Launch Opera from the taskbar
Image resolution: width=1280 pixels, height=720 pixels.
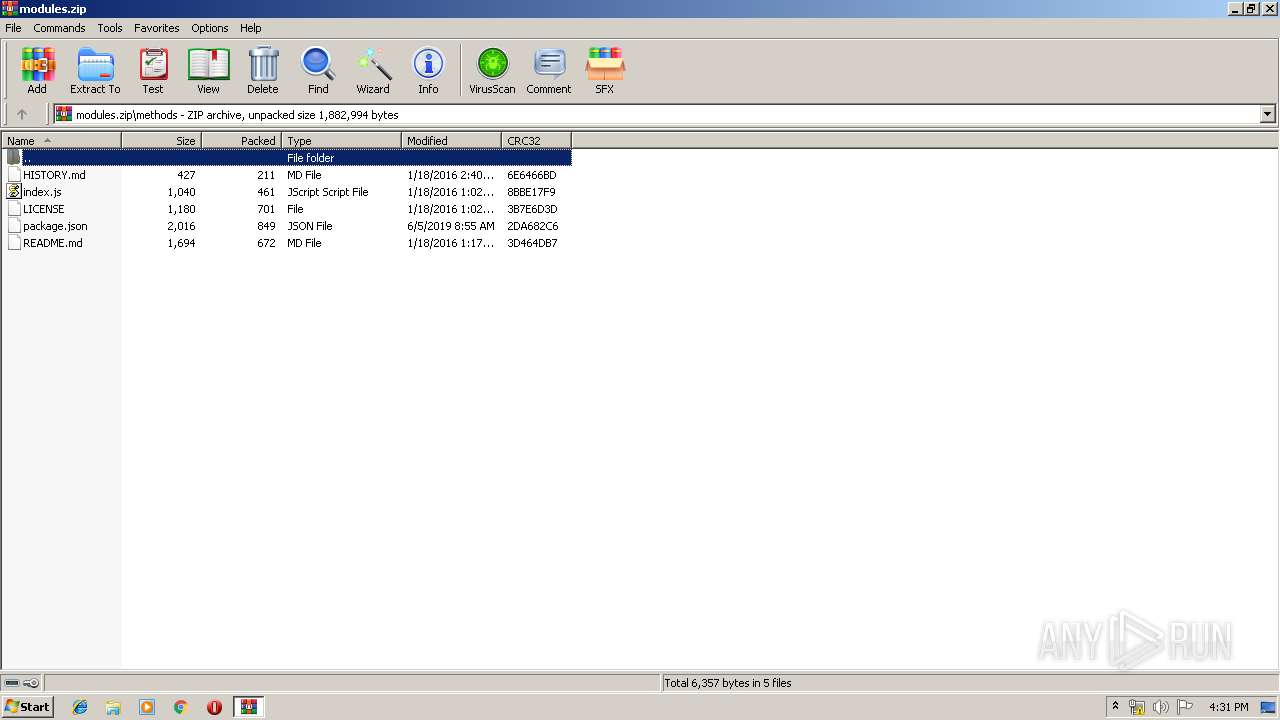[x=214, y=707]
